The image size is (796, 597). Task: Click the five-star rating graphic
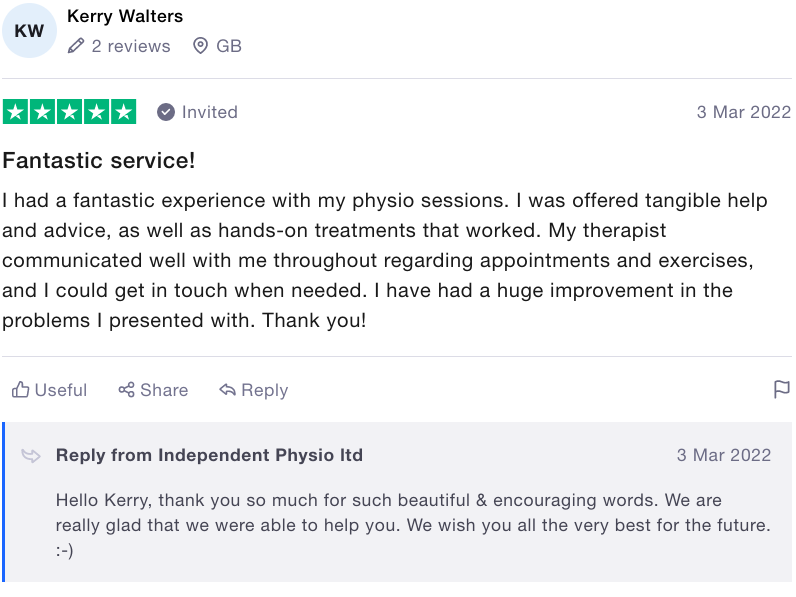tap(70, 112)
